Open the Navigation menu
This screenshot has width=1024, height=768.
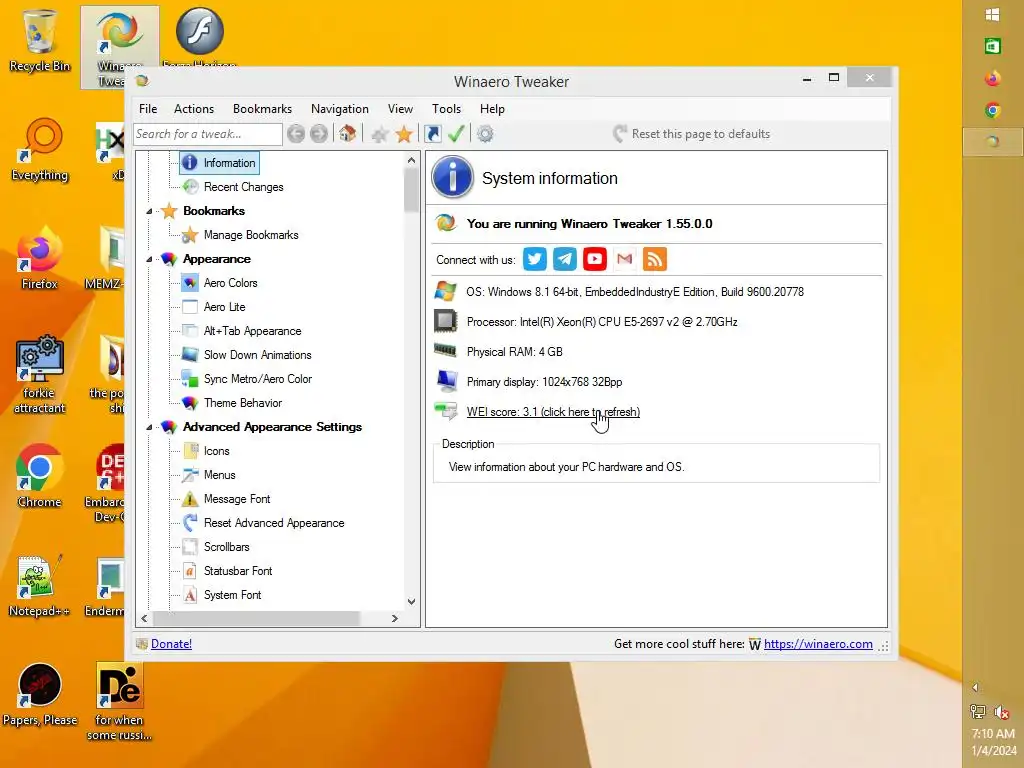pos(340,109)
